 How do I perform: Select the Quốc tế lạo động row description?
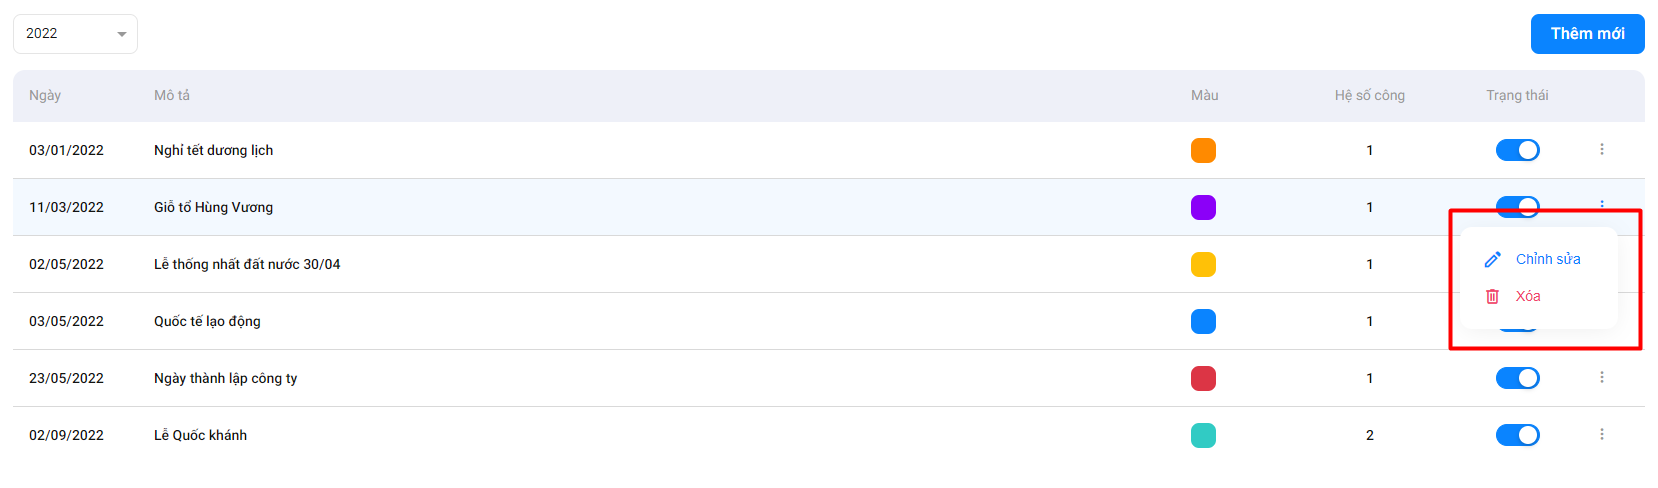pos(207,321)
